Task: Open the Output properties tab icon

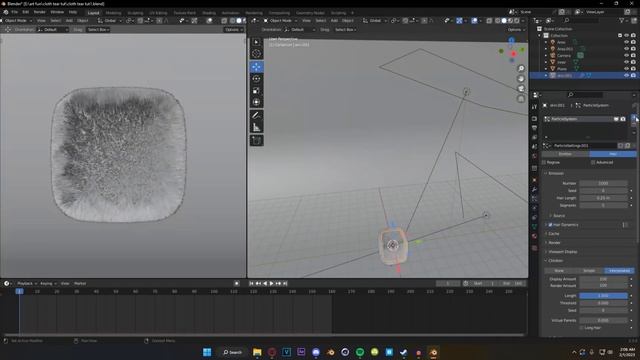Action: pyautogui.click(x=534, y=128)
